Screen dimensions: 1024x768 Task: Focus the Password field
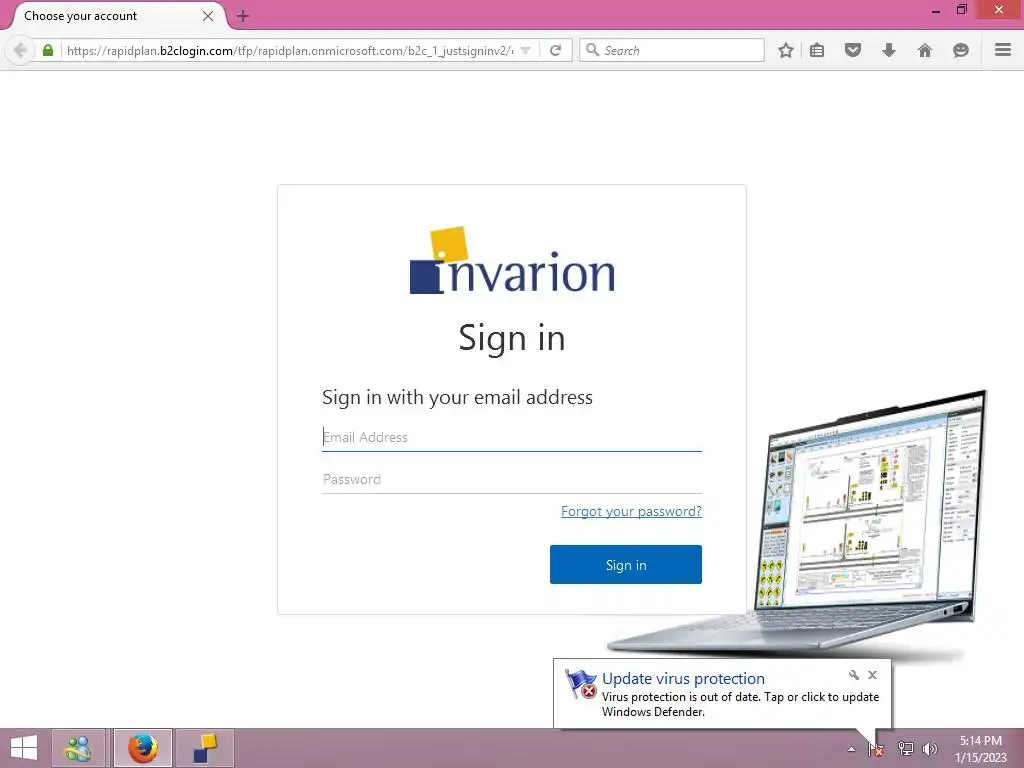(x=511, y=479)
